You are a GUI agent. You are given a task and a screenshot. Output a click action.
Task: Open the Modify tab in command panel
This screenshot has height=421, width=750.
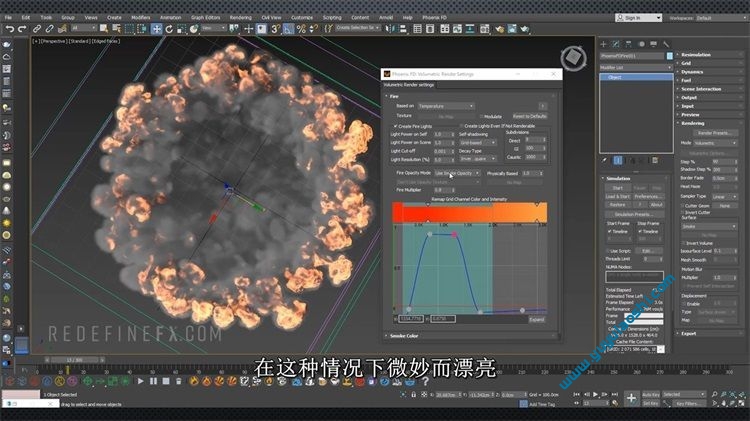(x=616, y=44)
